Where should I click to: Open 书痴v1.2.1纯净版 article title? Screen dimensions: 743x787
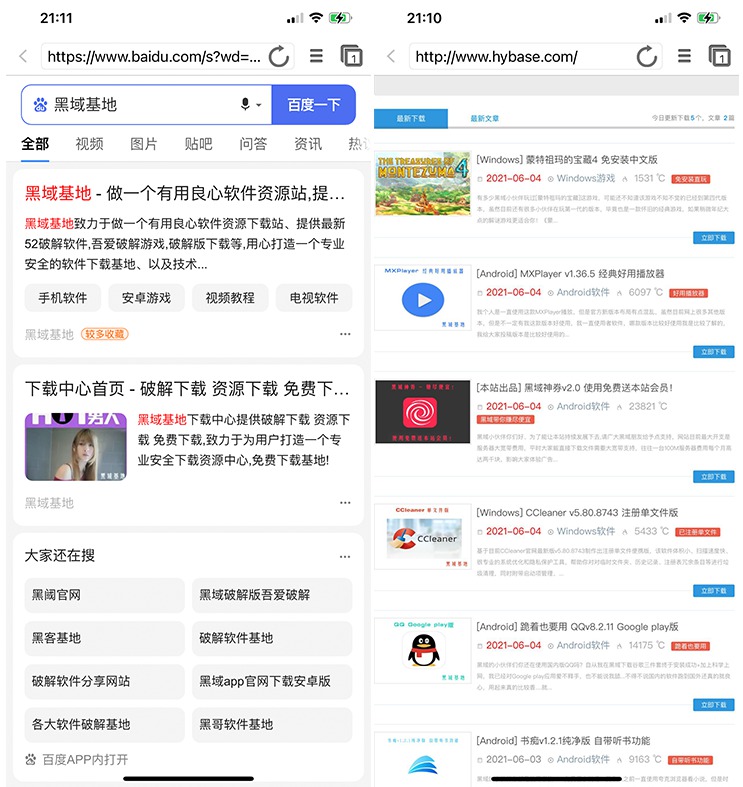pyautogui.click(x=563, y=740)
